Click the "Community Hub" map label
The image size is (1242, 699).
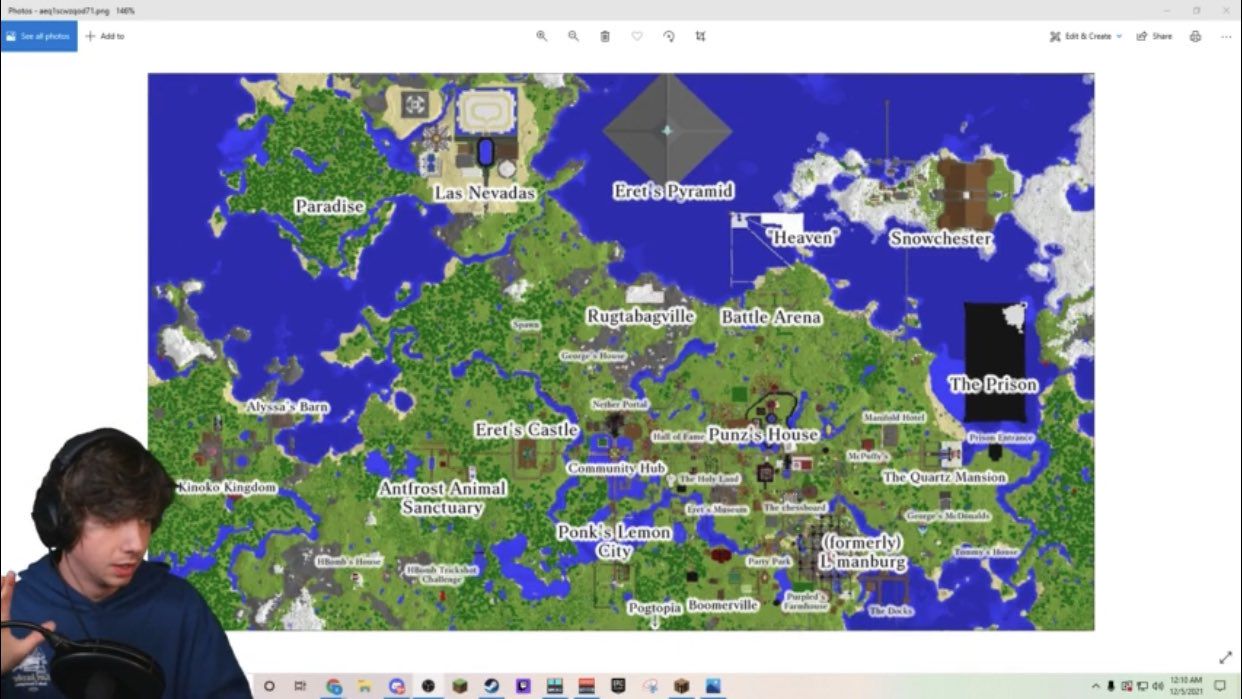pyautogui.click(x=616, y=468)
